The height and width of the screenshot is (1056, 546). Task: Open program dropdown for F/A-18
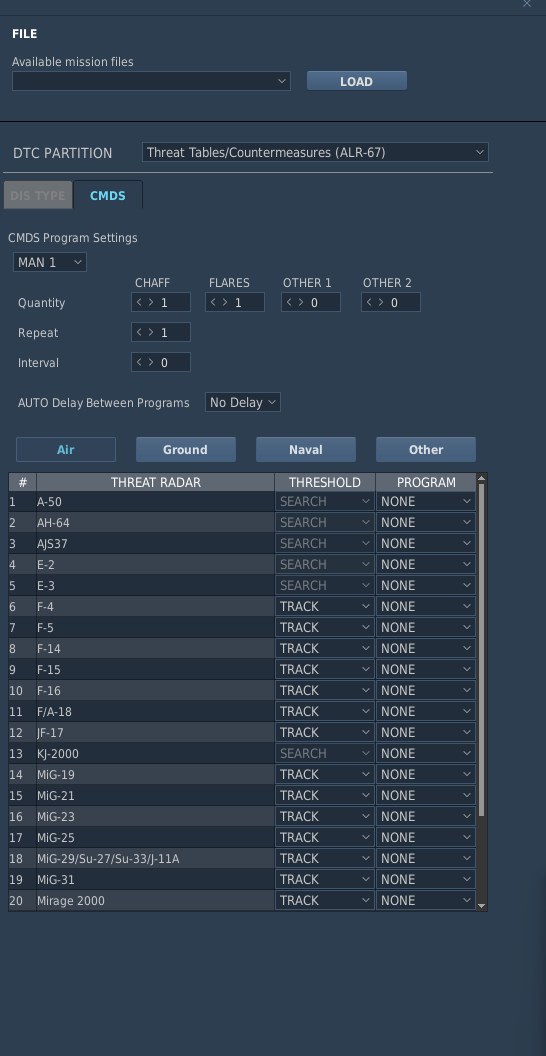pos(426,711)
